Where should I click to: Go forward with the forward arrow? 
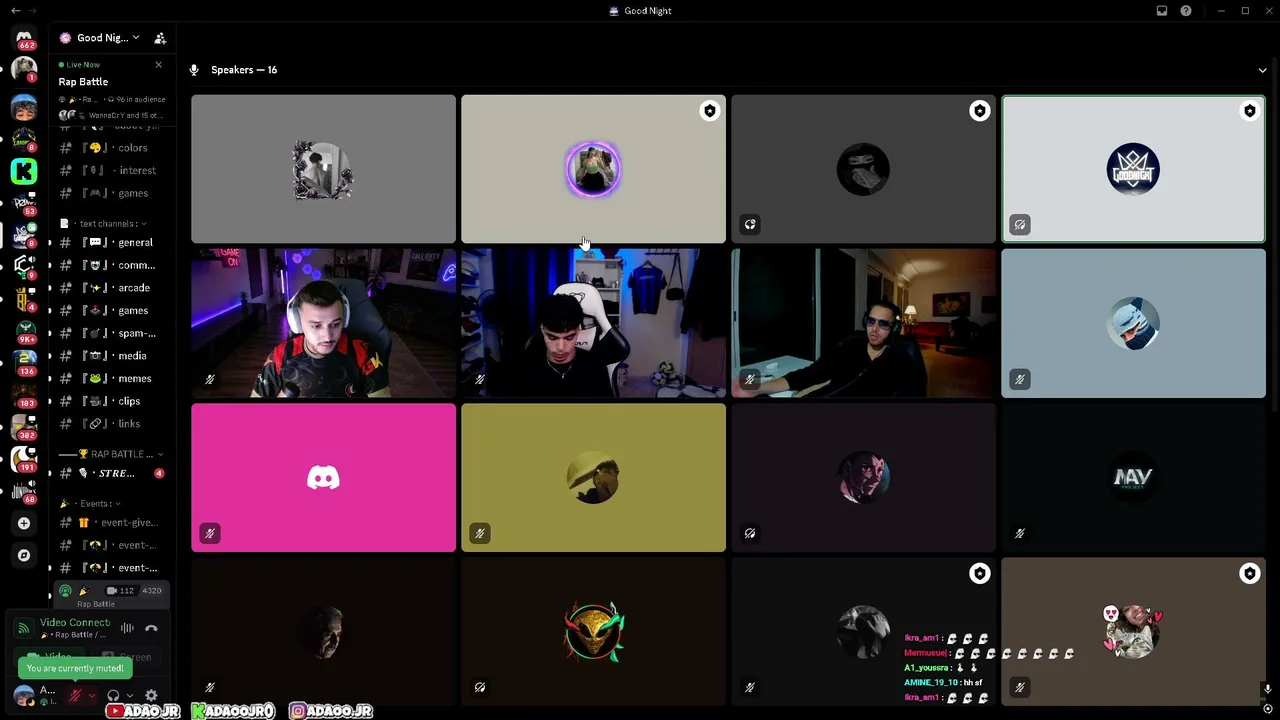[x=33, y=11]
